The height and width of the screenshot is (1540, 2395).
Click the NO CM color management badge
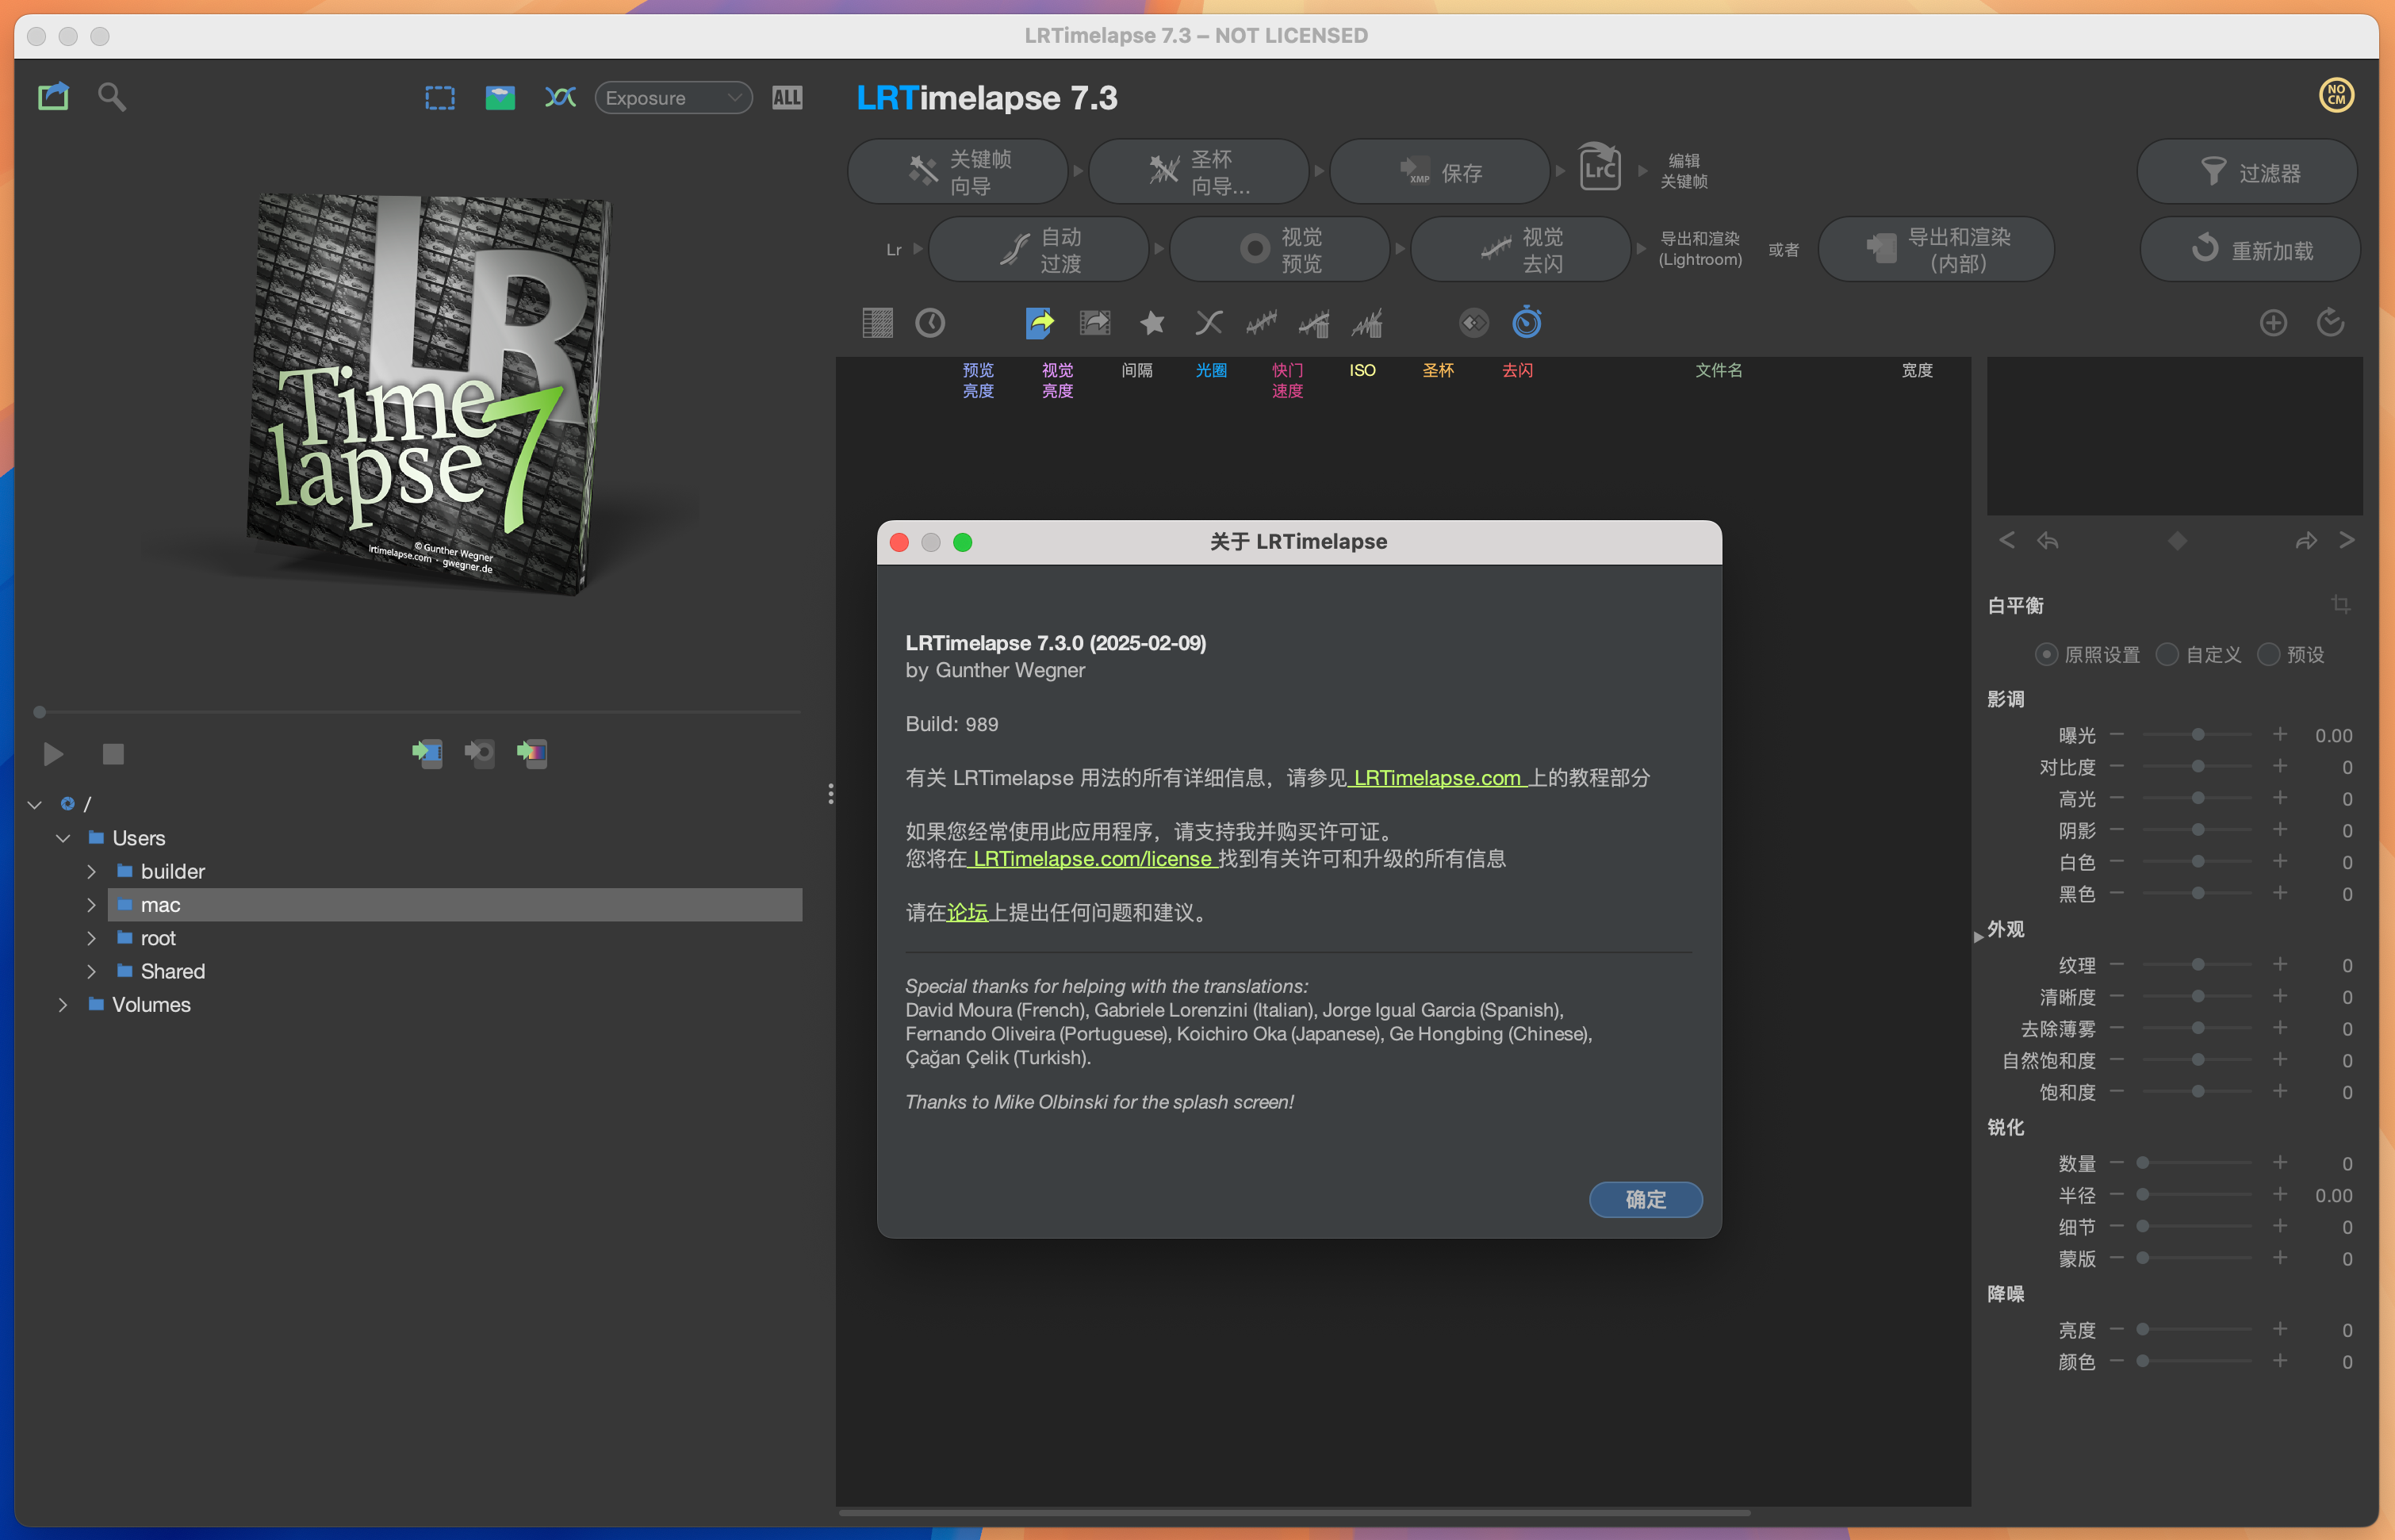pos(2336,95)
